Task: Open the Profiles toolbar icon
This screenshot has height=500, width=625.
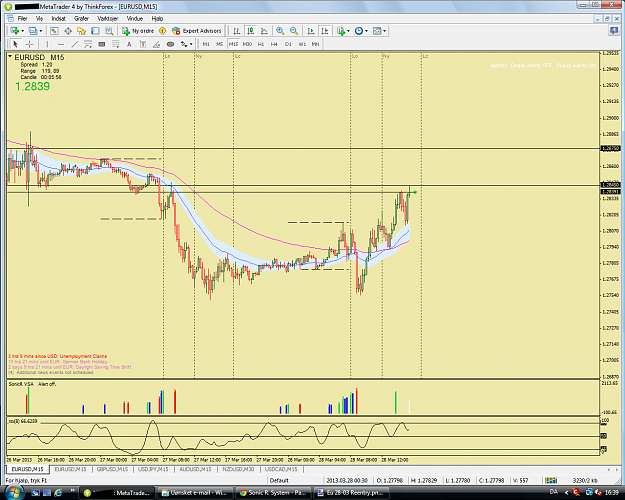Action: tap(33, 31)
